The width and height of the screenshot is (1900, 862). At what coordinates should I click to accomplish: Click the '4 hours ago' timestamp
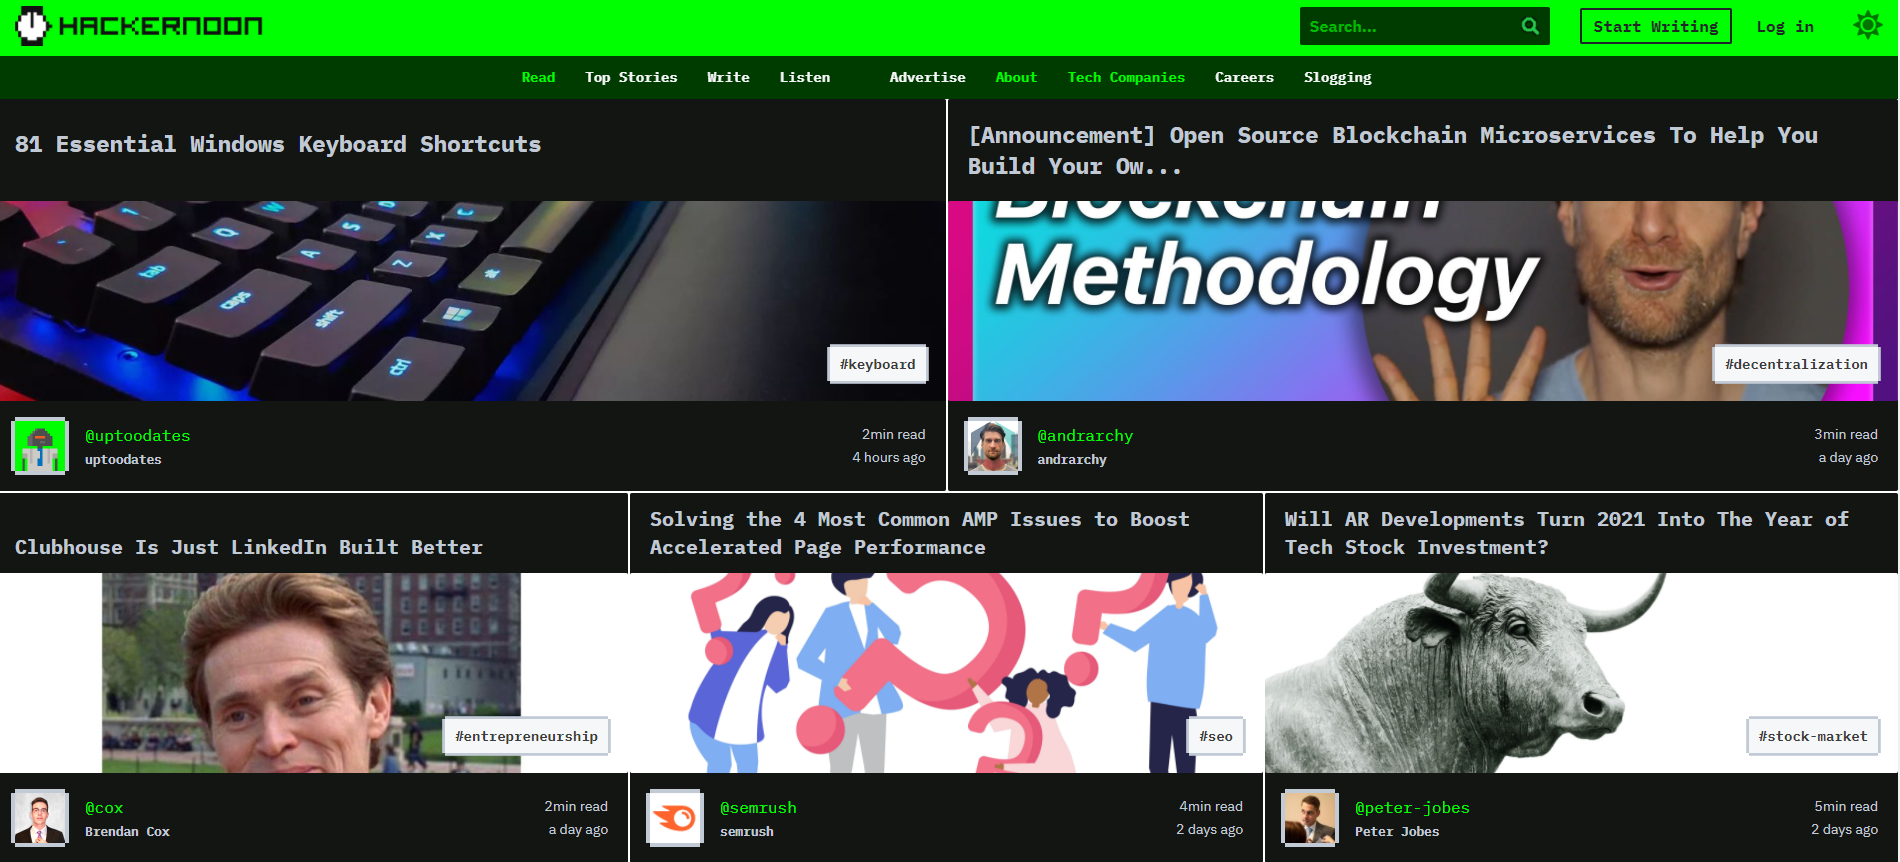click(889, 457)
